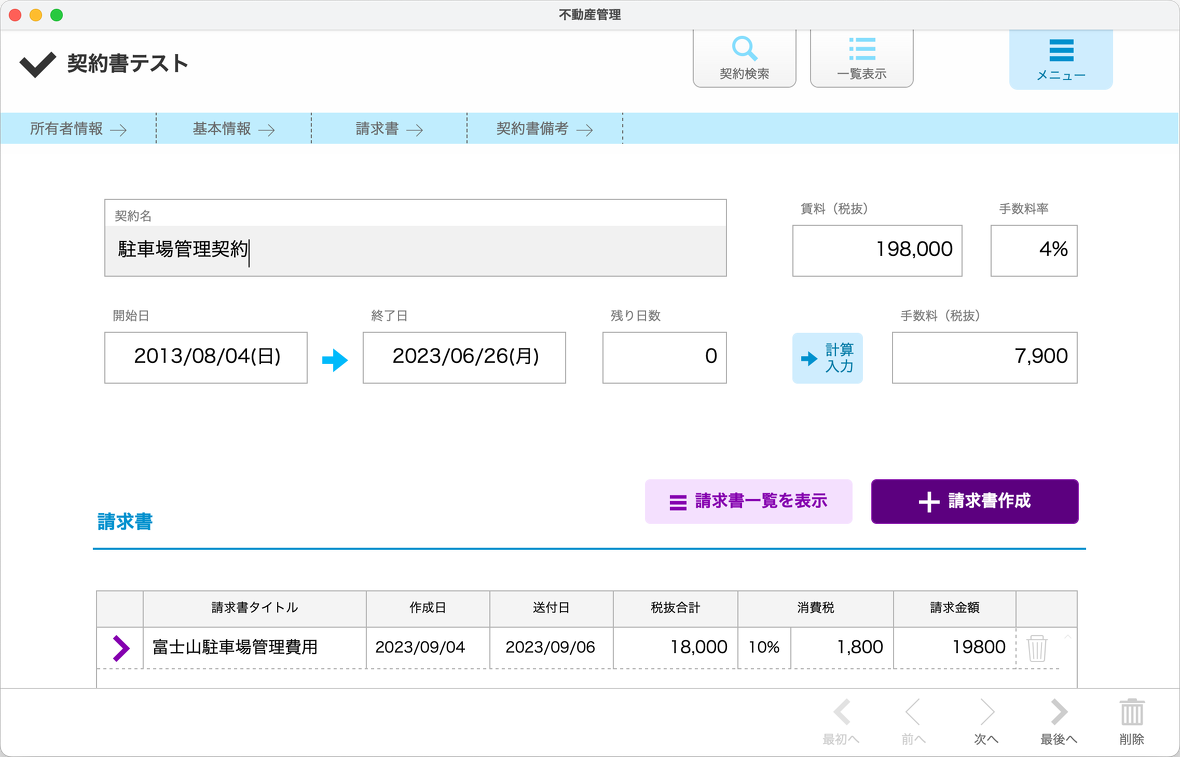Select the 契約書備考 tab
This screenshot has height=757, width=1180.
coord(544,129)
